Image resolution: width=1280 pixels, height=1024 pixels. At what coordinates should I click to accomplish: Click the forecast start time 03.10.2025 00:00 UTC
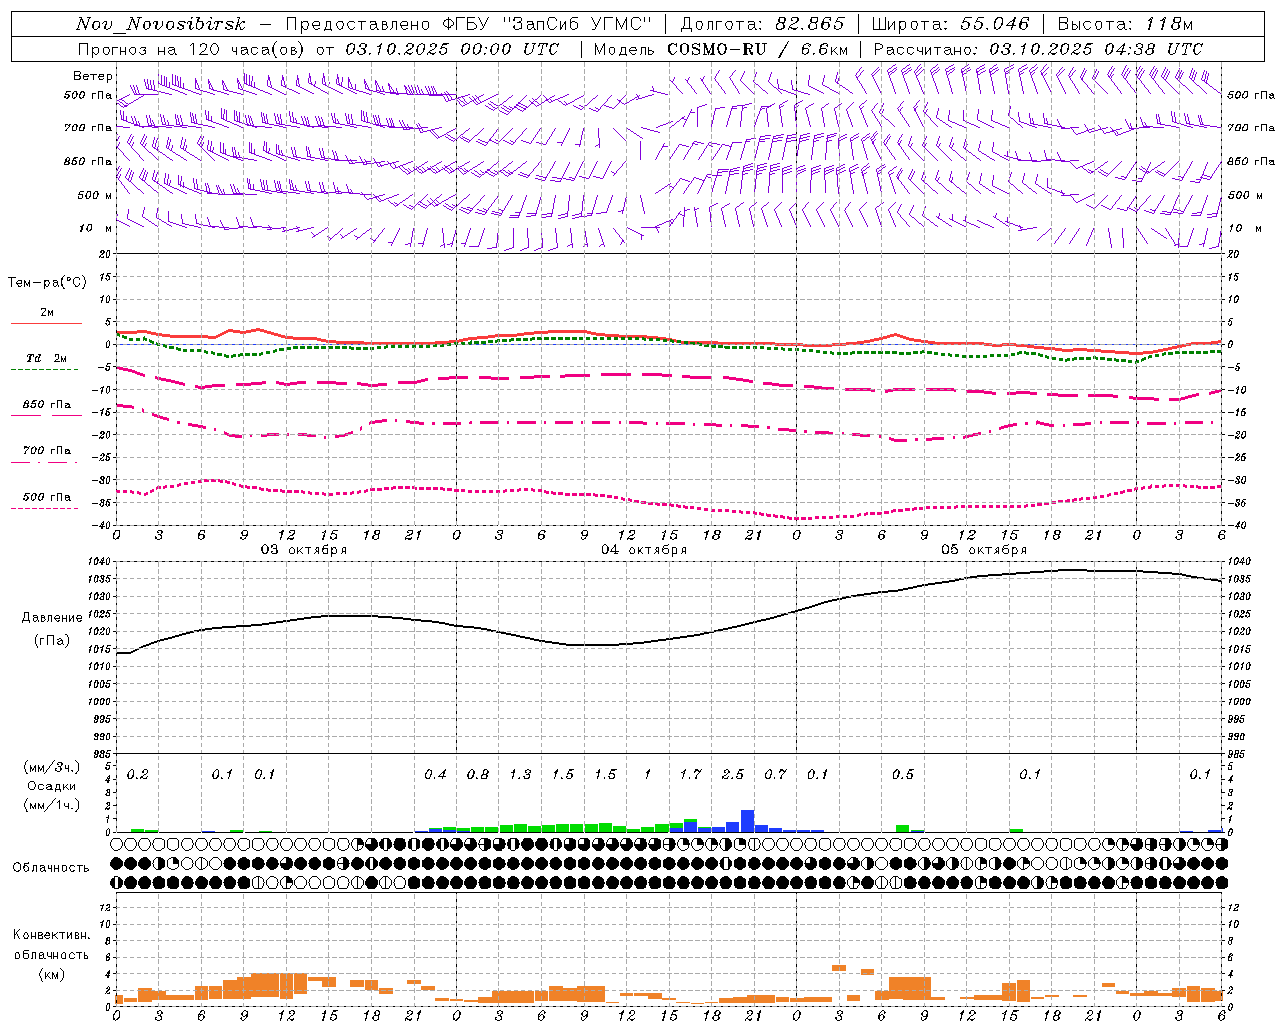452,49
